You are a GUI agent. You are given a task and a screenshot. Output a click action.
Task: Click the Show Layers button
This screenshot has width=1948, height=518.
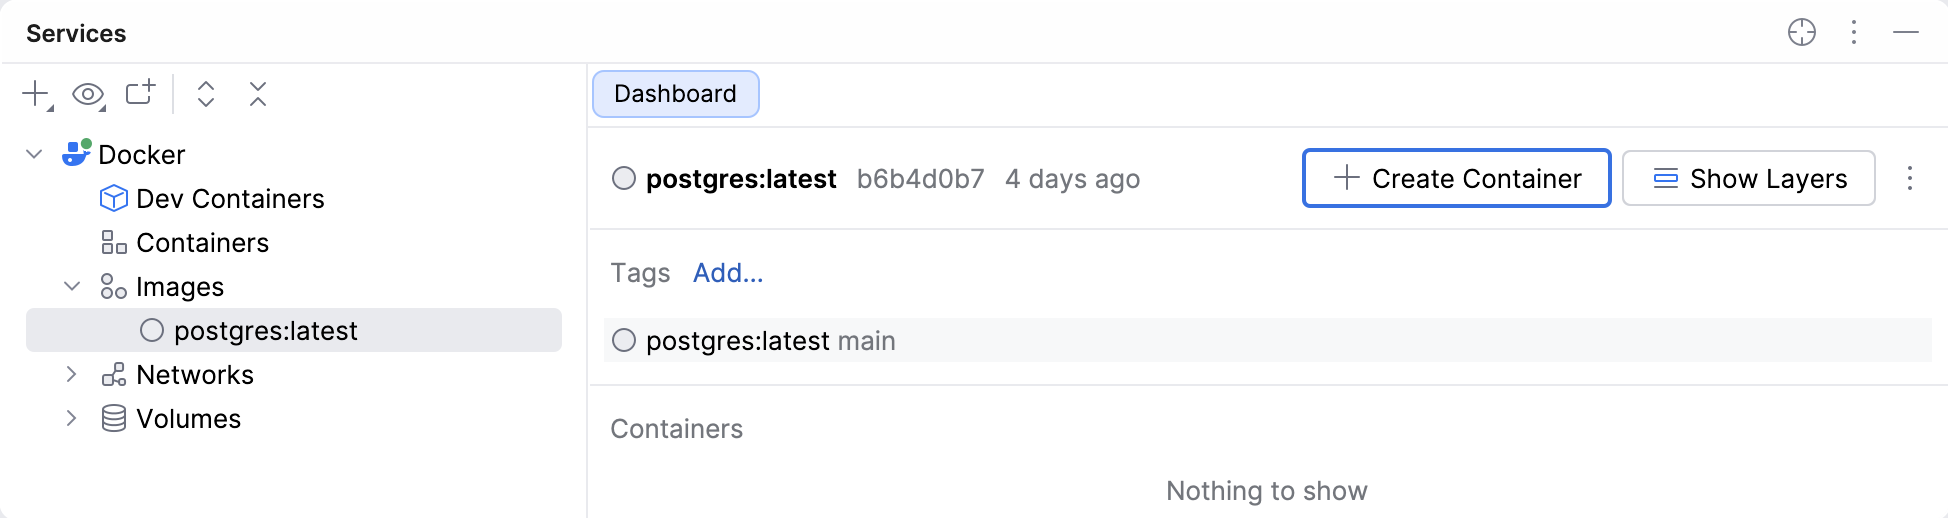[1748, 179]
